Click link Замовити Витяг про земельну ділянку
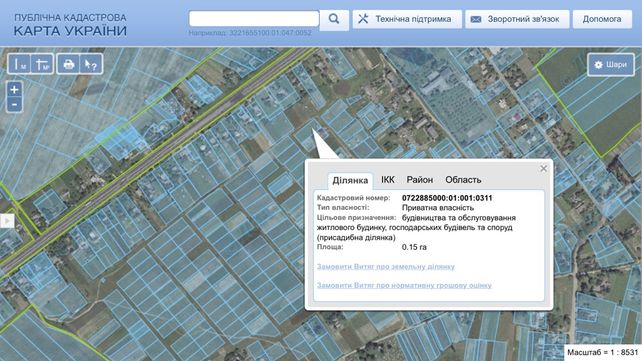The width and height of the screenshot is (642, 361). pyautogui.click(x=386, y=266)
